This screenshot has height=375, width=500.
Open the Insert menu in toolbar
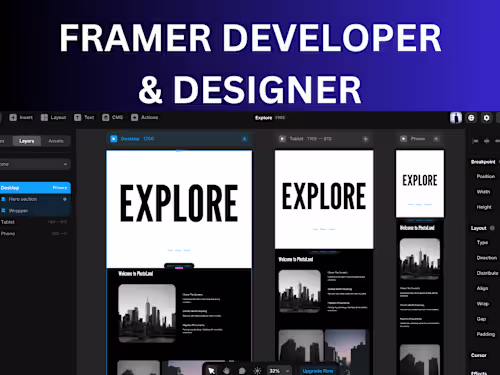point(21,117)
